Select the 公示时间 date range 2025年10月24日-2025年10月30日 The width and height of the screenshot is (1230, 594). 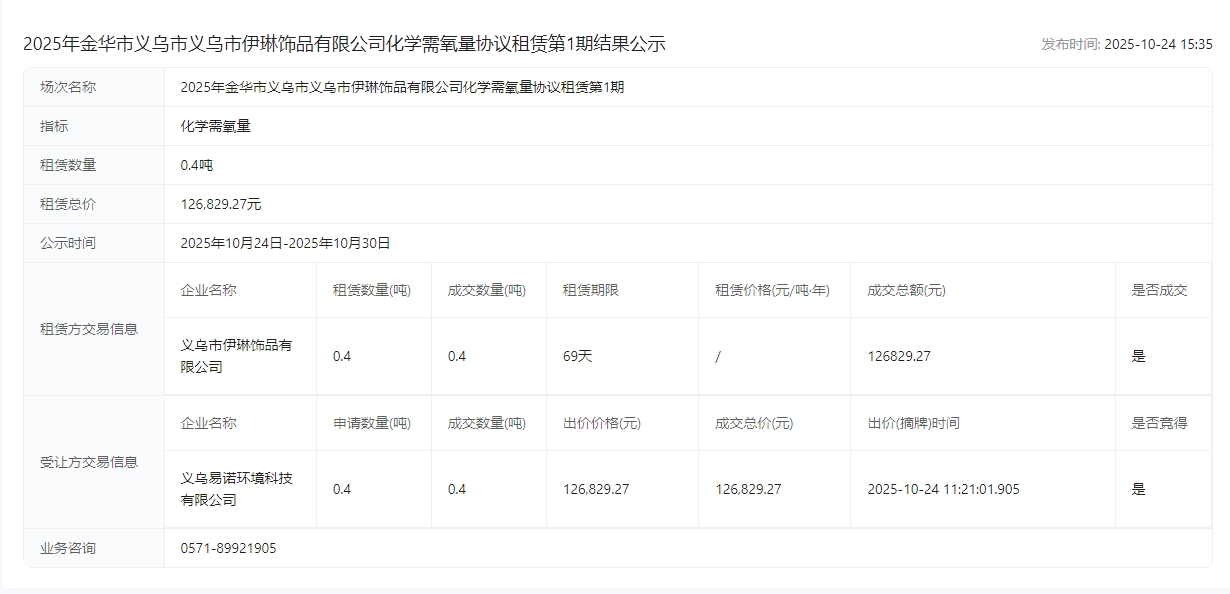(x=285, y=243)
